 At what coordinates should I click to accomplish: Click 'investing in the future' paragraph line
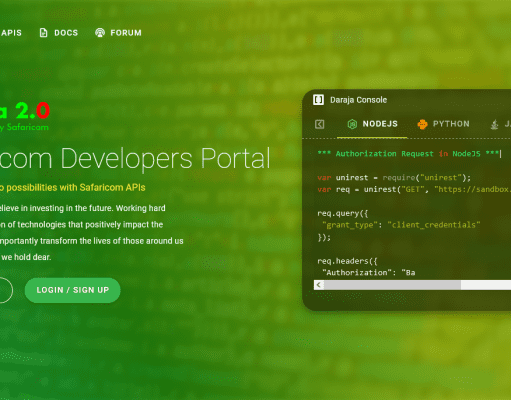83,208
